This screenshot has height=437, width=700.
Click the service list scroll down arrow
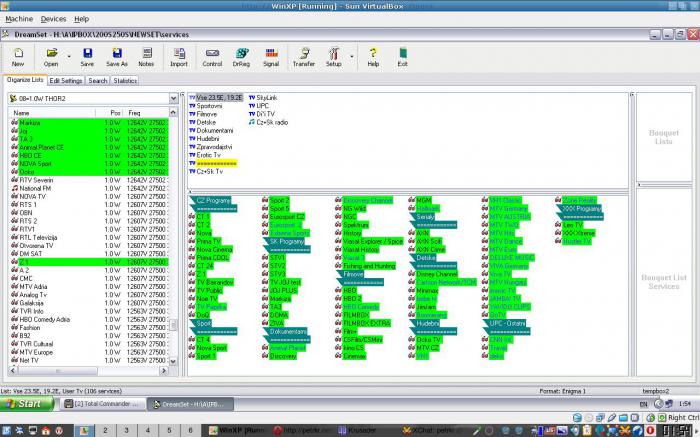173,361
